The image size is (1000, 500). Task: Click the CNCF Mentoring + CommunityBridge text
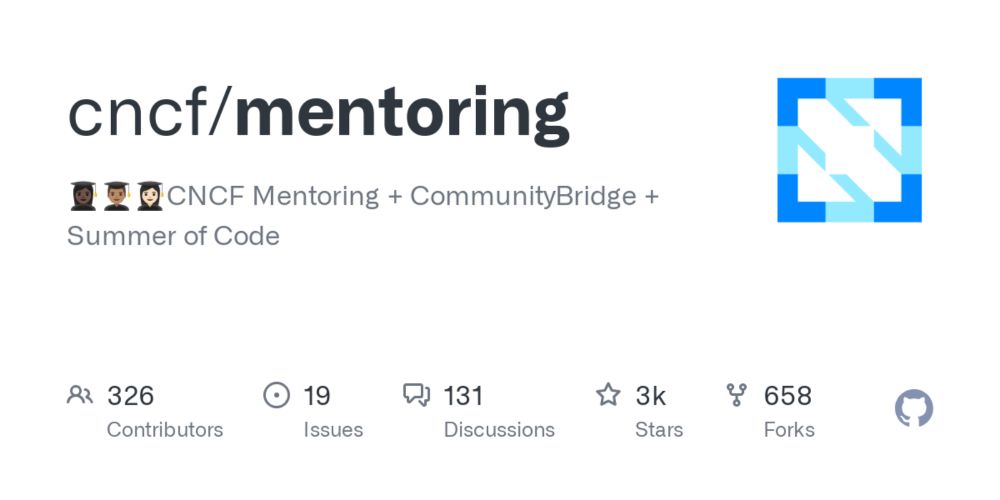(402, 196)
